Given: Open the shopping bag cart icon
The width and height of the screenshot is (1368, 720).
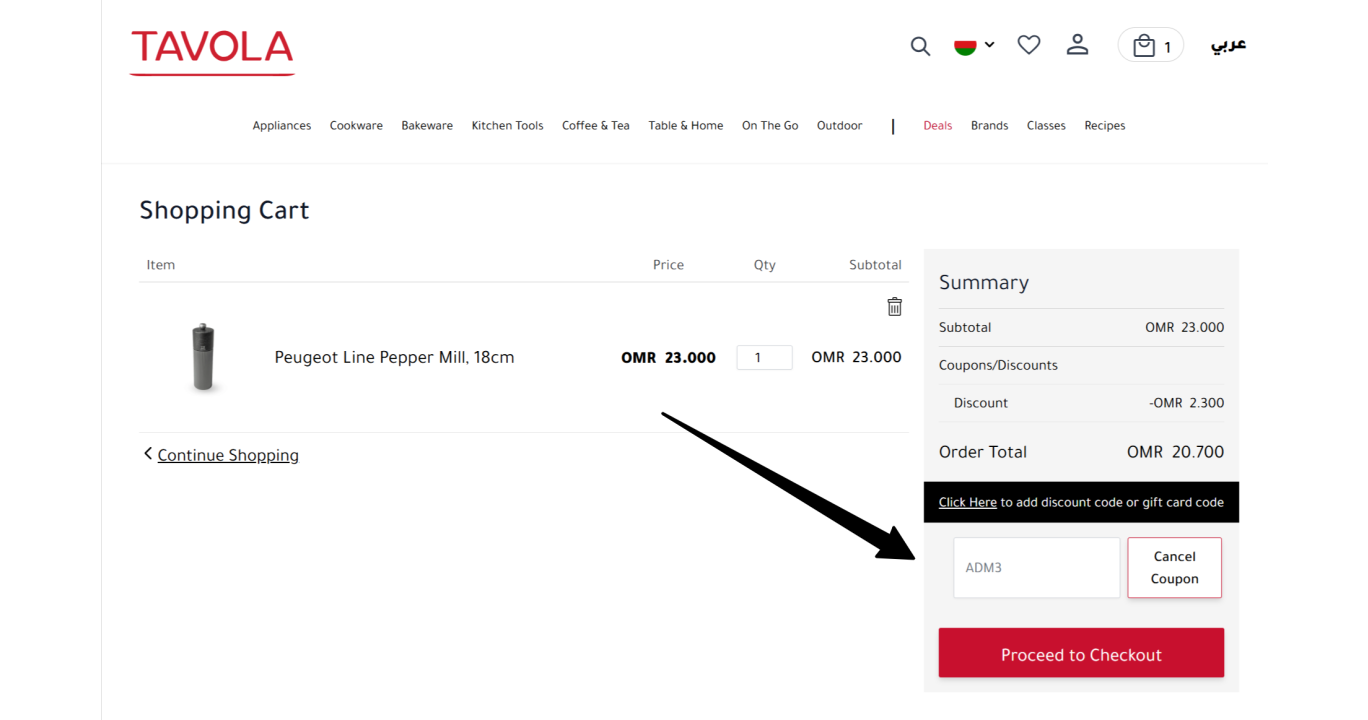Looking at the screenshot, I should coord(1151,46).
